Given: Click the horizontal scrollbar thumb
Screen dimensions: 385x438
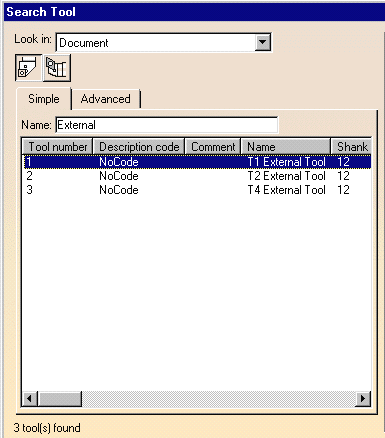Looking at the screenshot, I should tap(60, 399).
